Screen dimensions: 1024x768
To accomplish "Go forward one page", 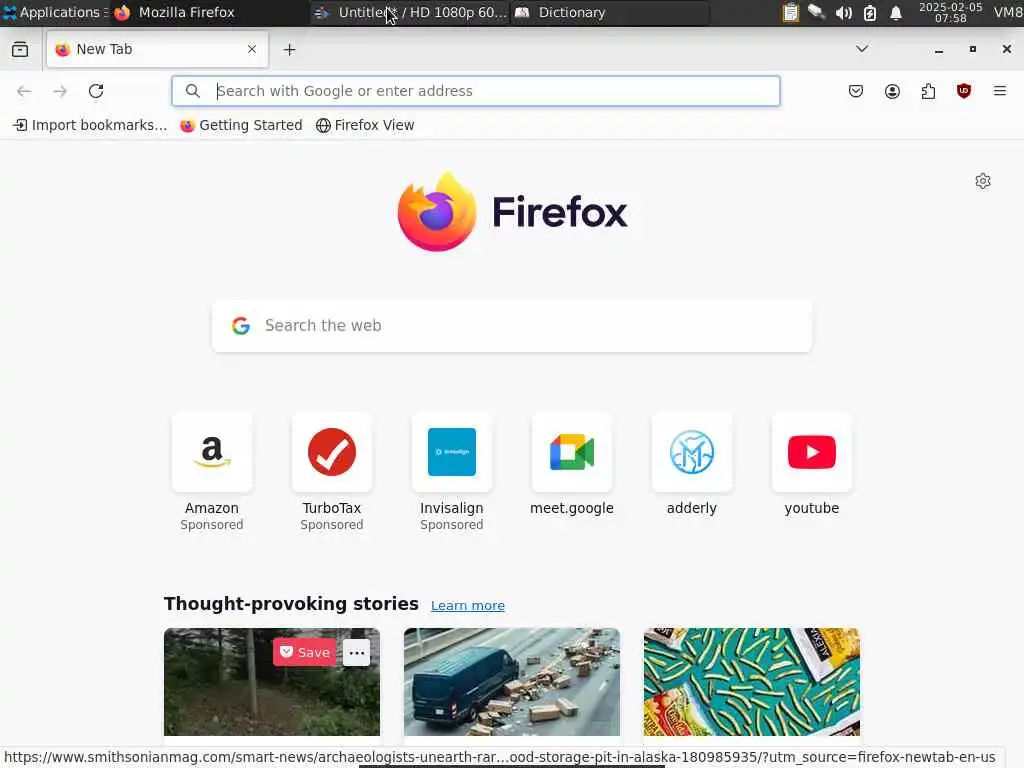I will coord(60,91).
